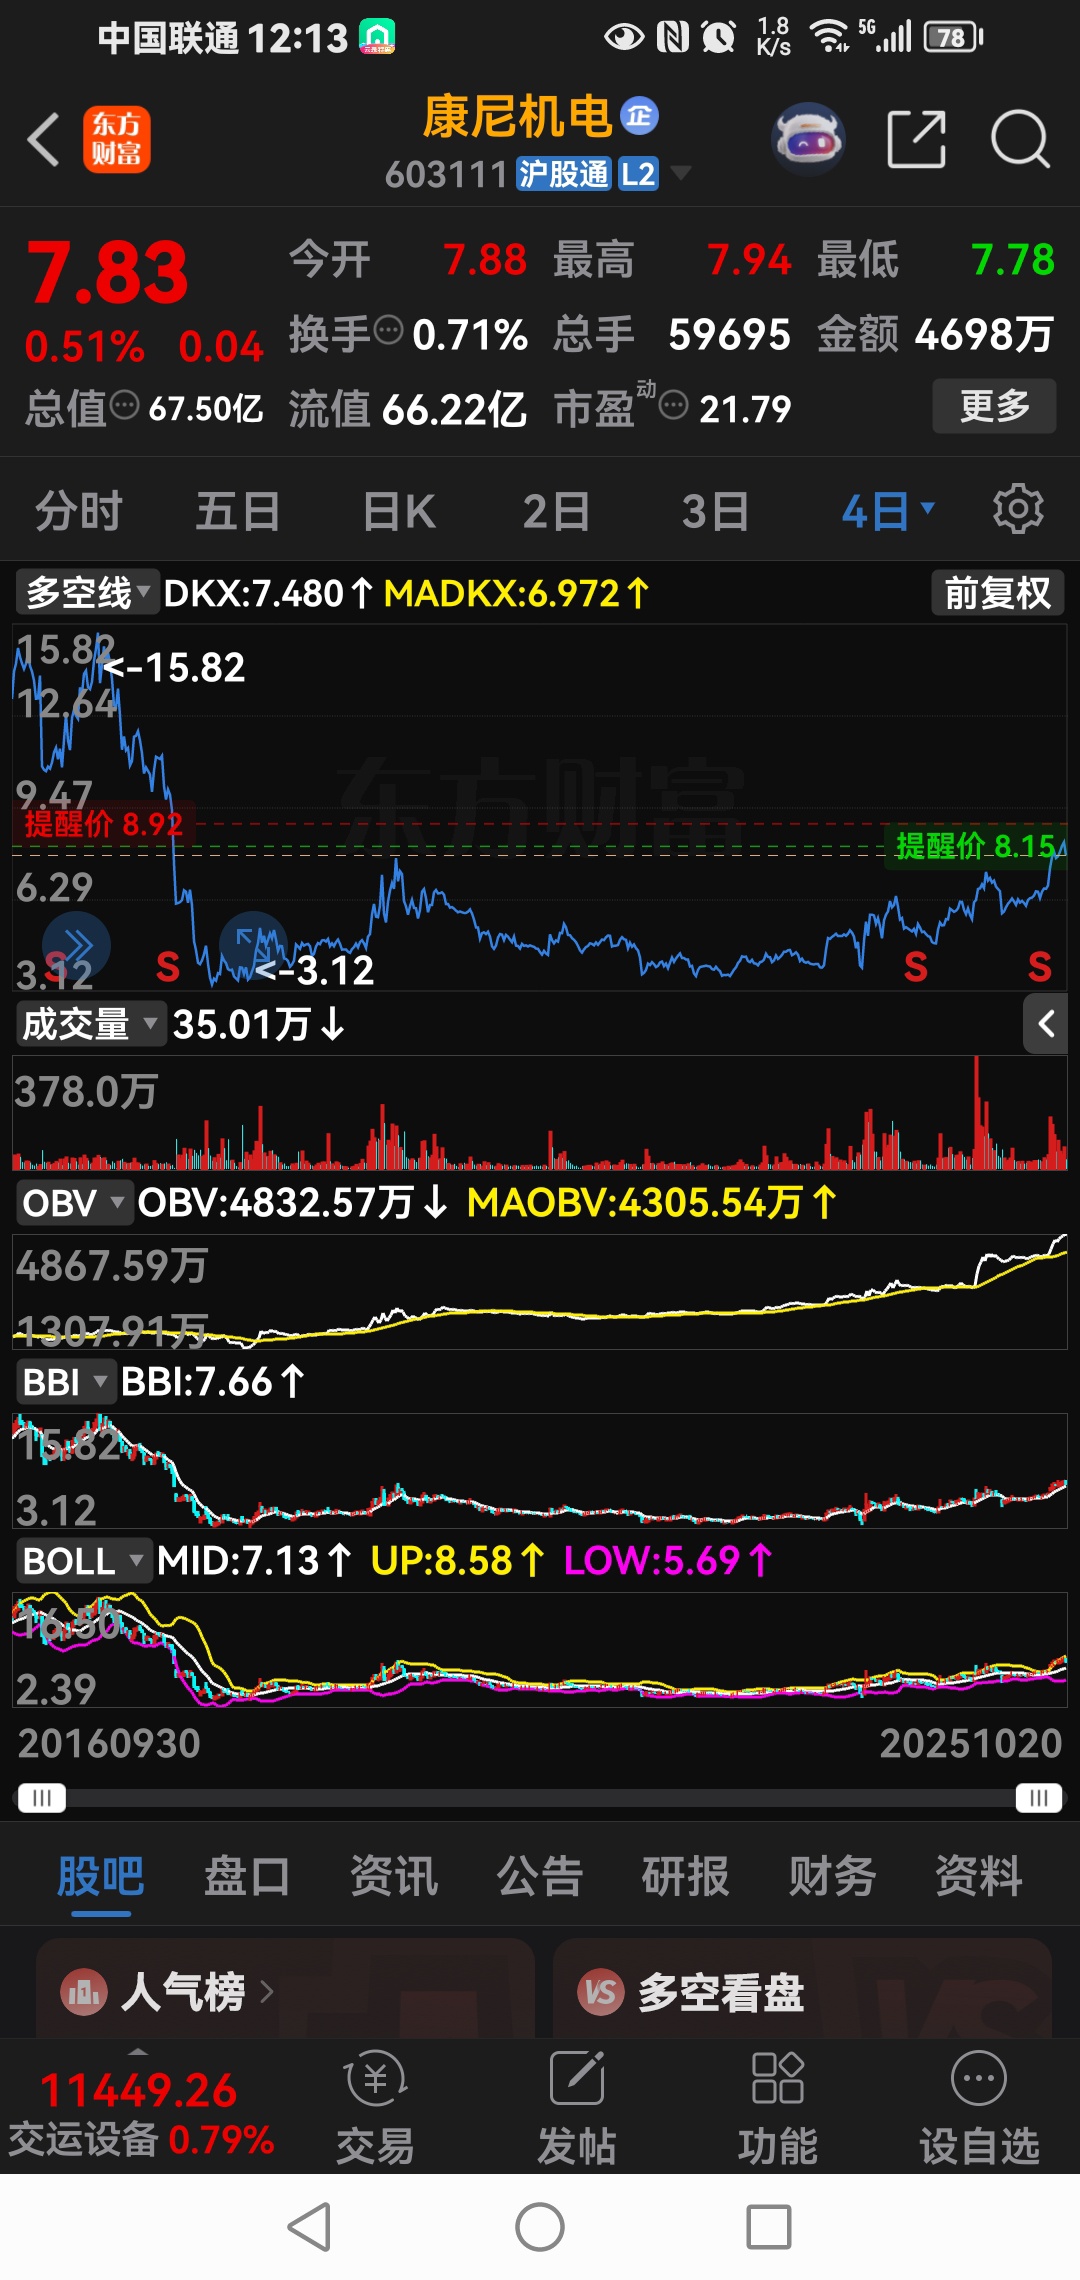The image size is (1080, 2280).
Task: Open 发帖 compose post icon
Action: [577, 2079]
